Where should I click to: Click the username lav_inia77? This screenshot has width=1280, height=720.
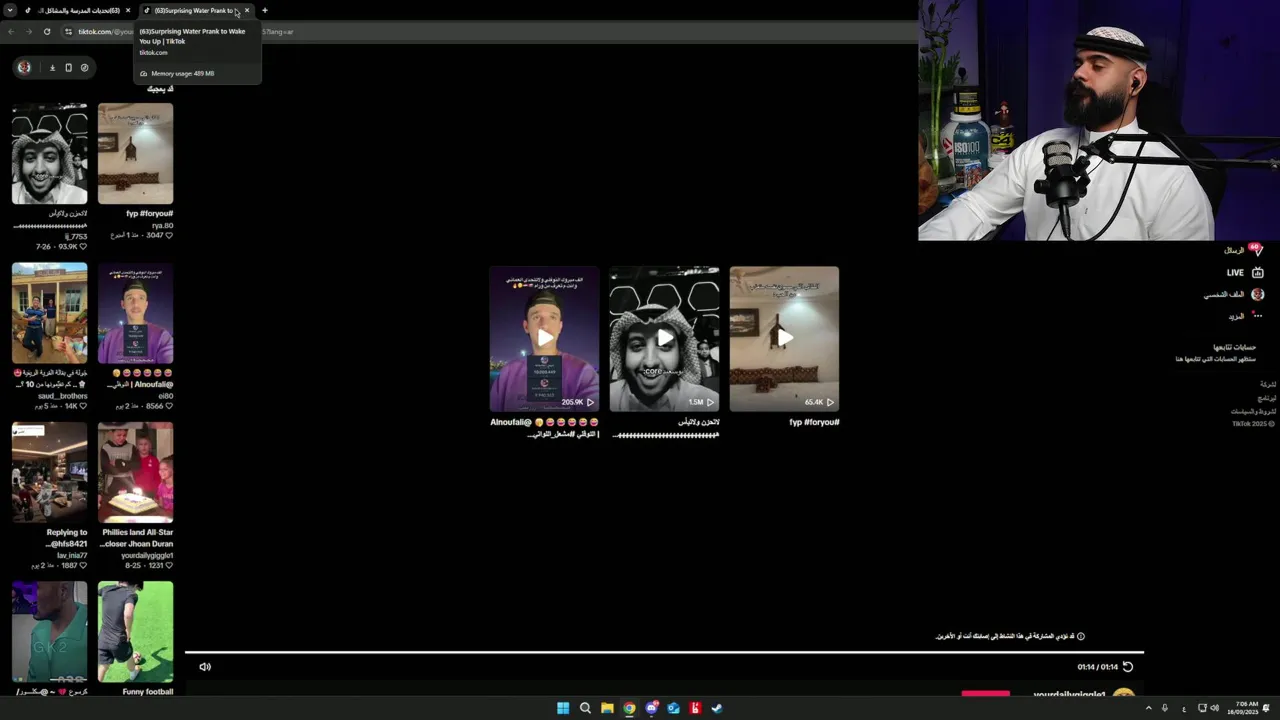click(72, 555)
